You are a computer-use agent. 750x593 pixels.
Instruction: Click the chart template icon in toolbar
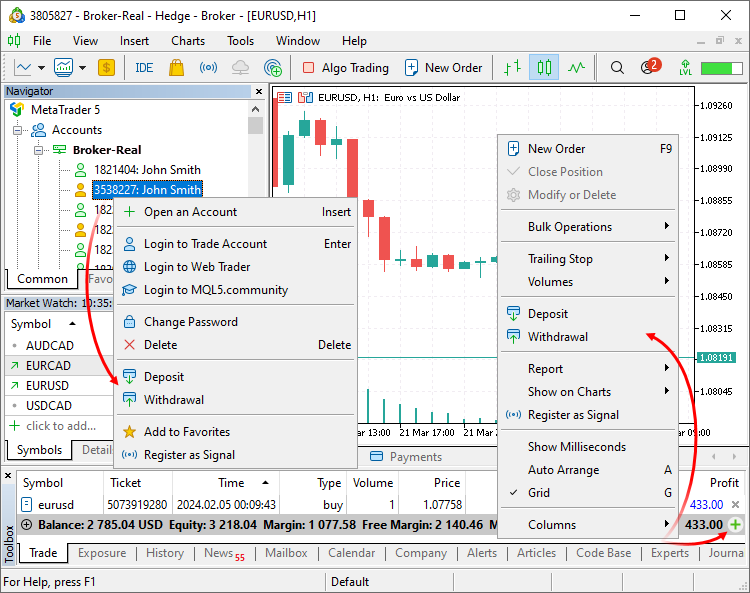click(63, 67)
